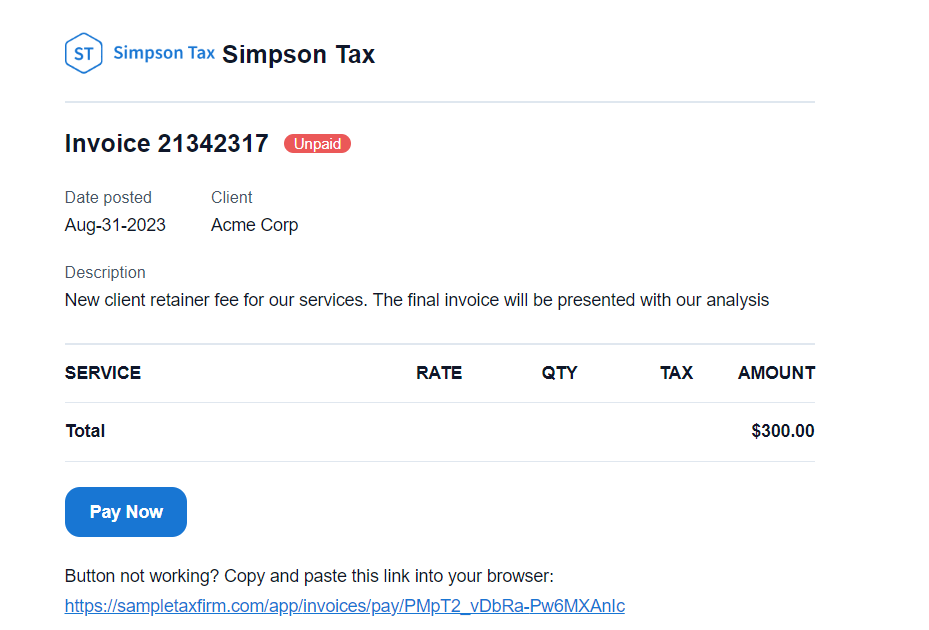Select the Acme Corp client name
929x630 pixels.
click(254, 225)
